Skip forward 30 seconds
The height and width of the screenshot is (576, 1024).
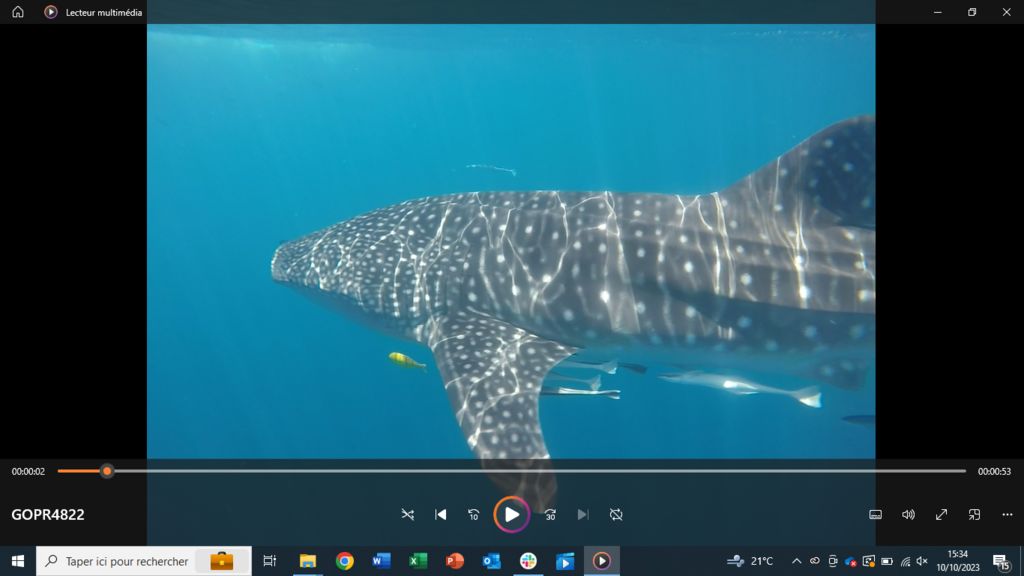pos(550,514)
